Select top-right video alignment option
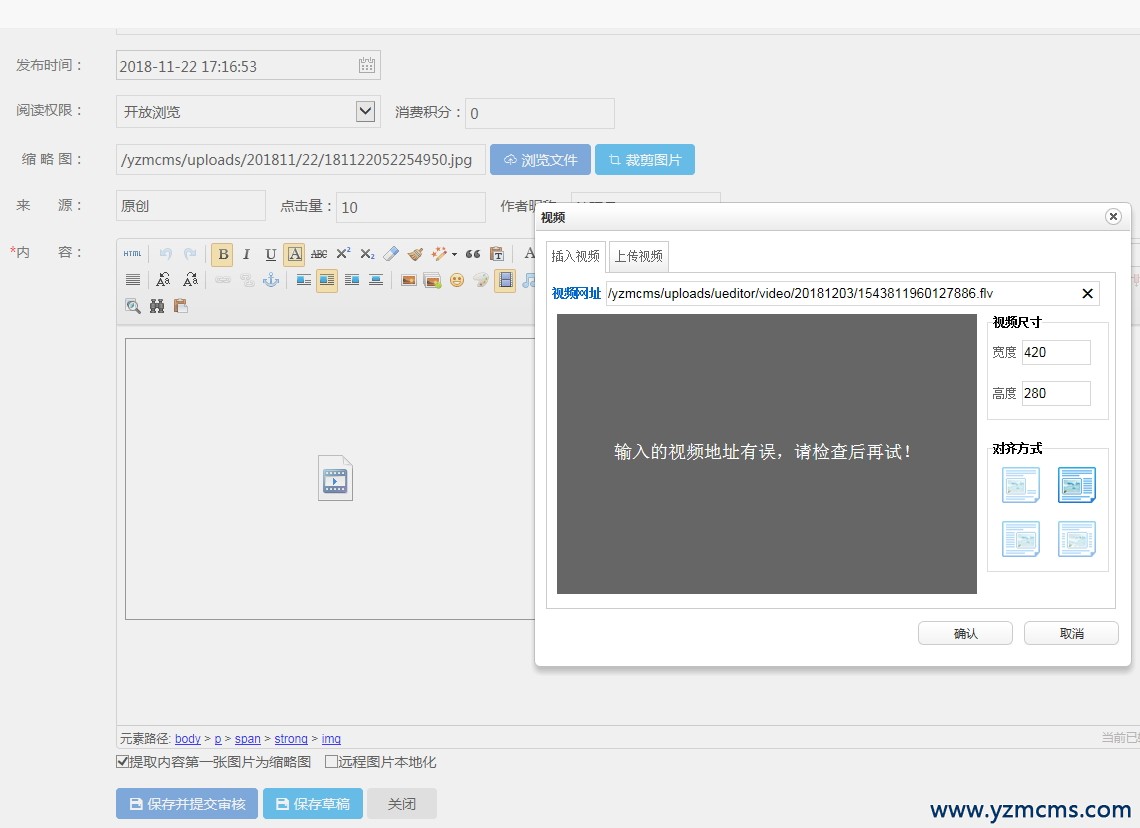1140x828 pixels. [1077, 485]
